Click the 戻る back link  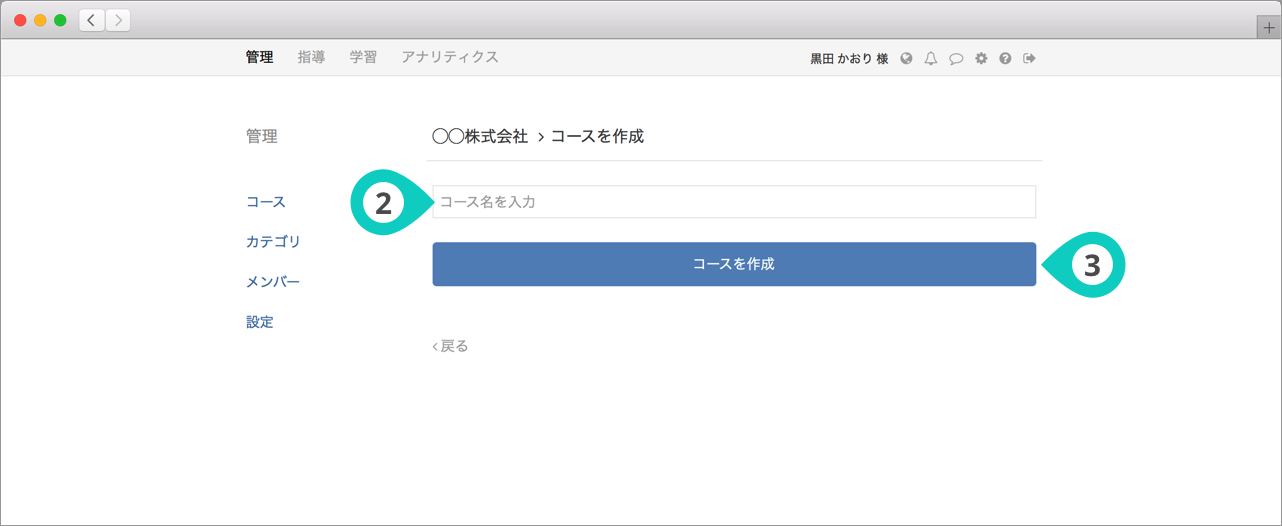(450, 346)
